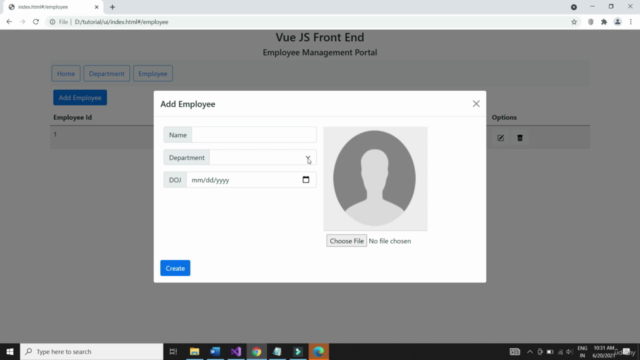
Task: Click the browser back arrow
Action: pyautogui.click(x=9, y=22)
